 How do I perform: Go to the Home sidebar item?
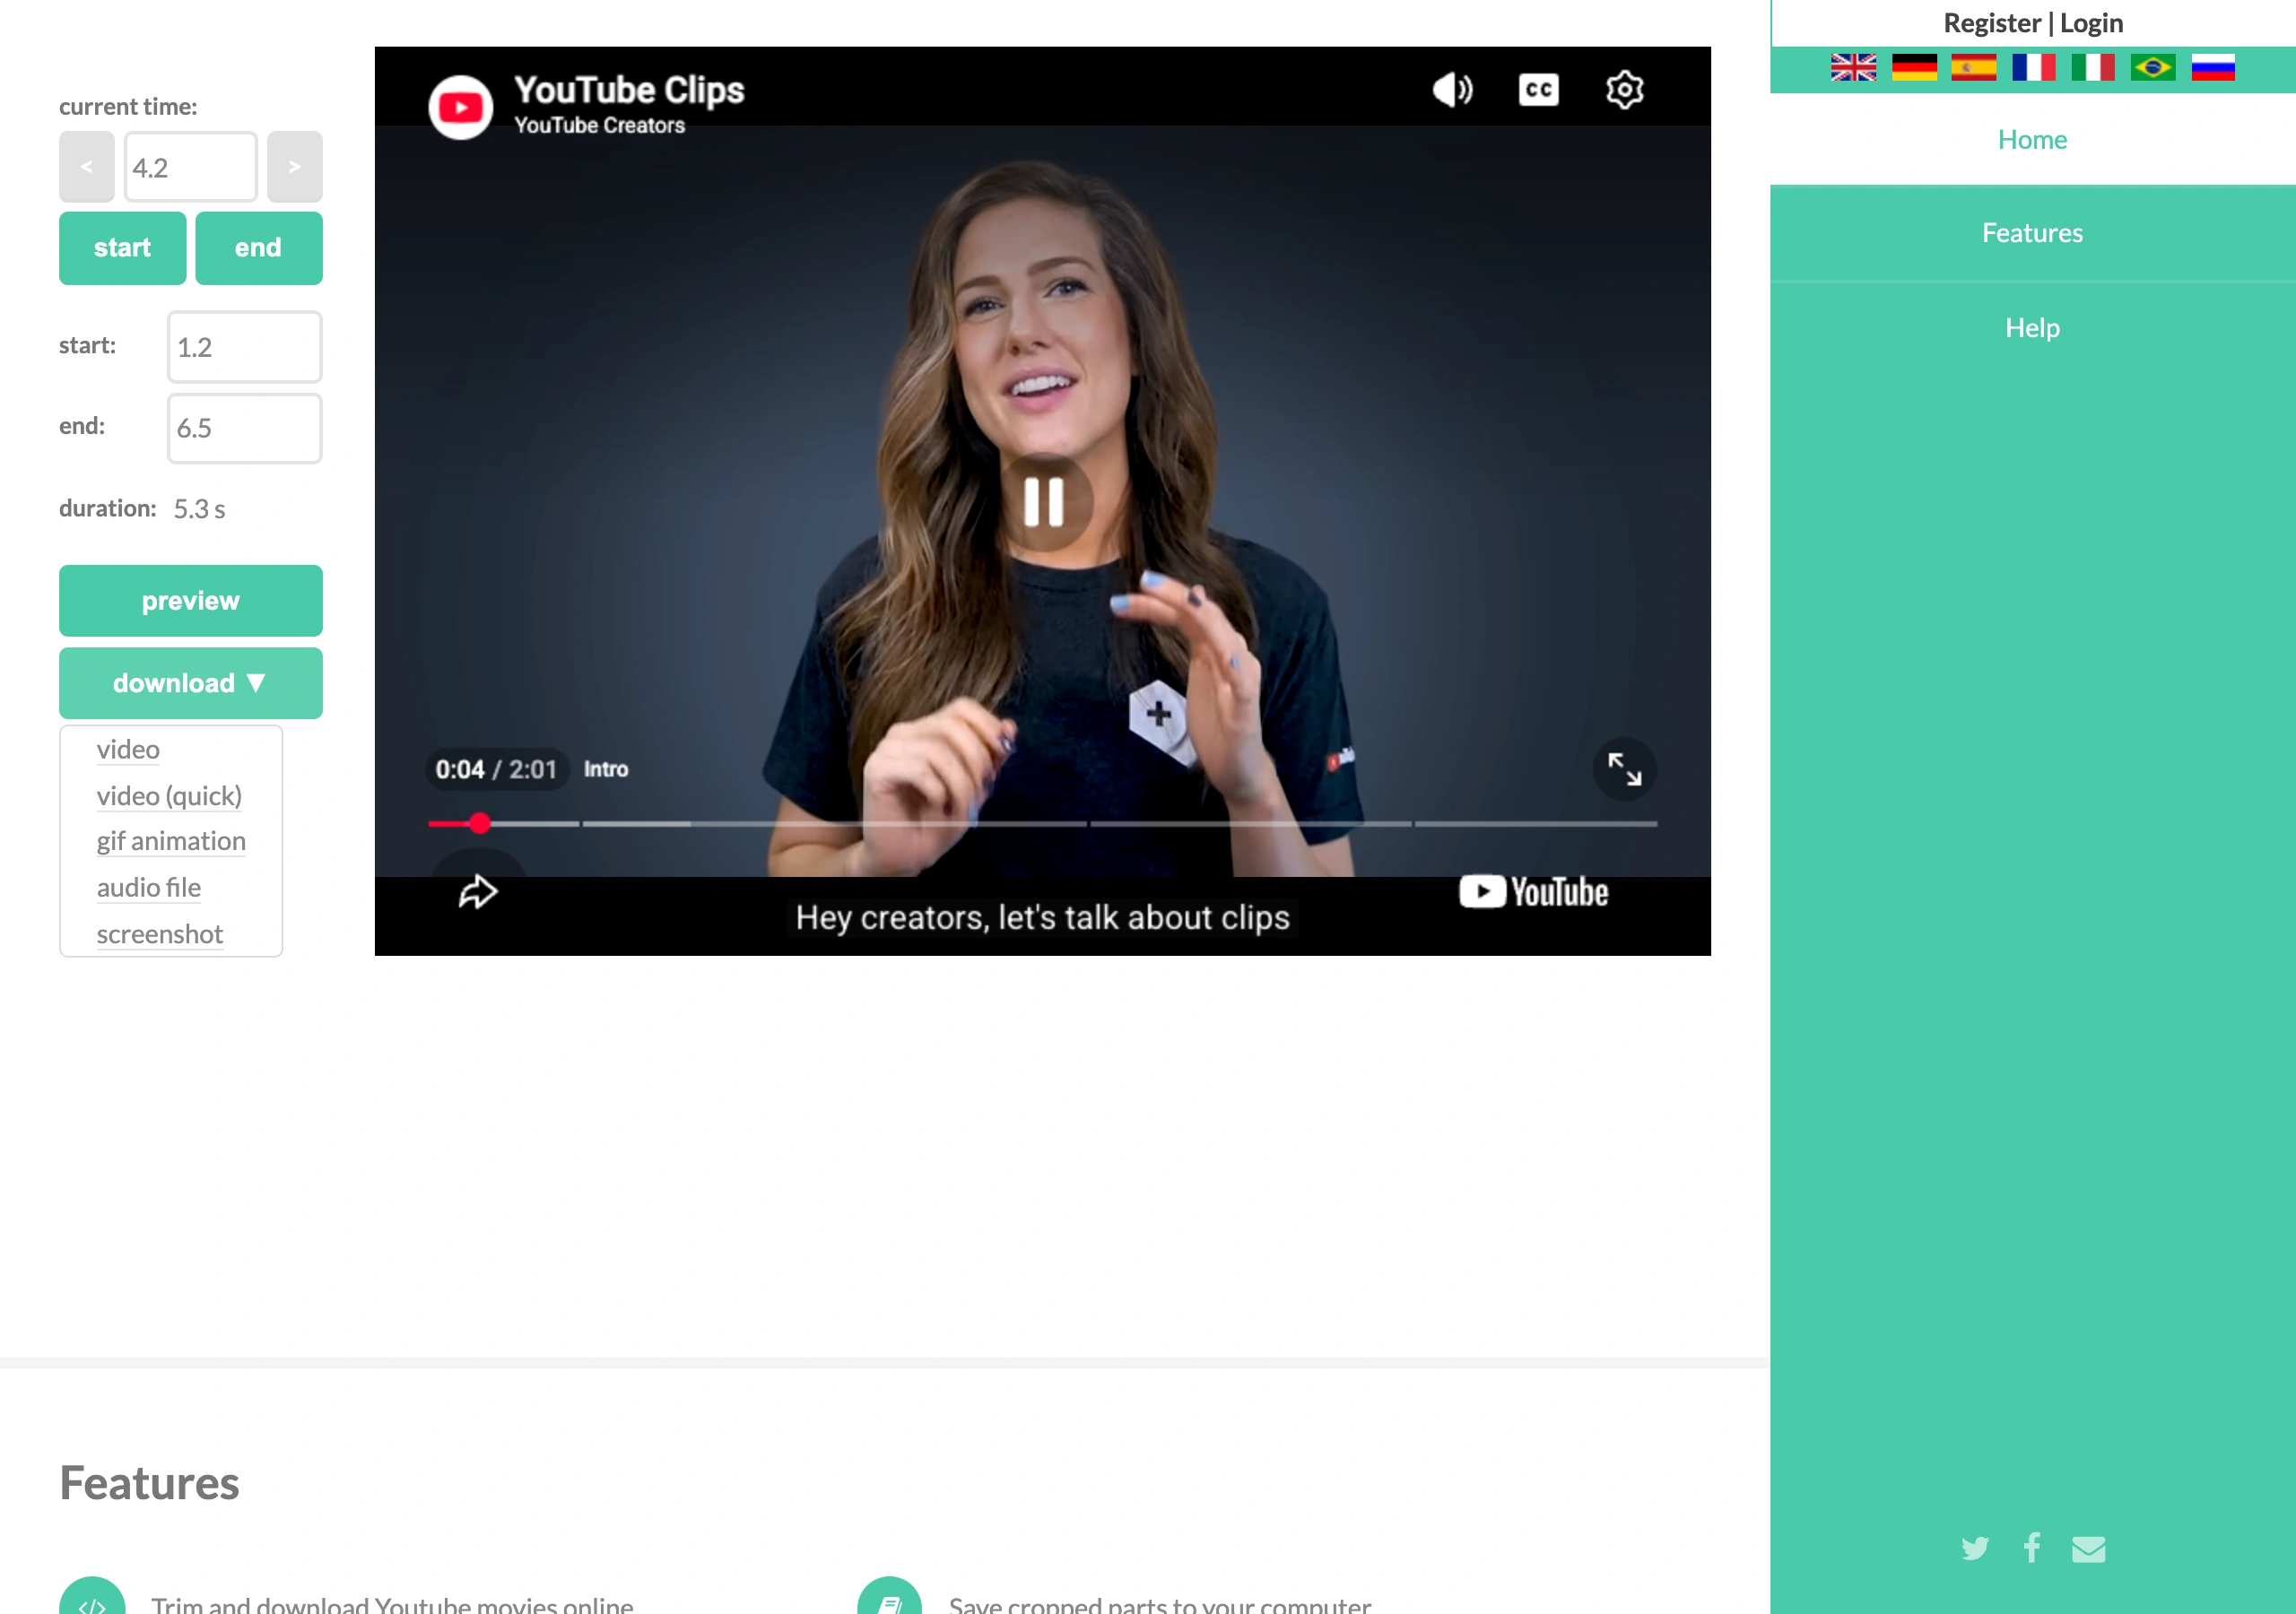[x=2032, y=139]
